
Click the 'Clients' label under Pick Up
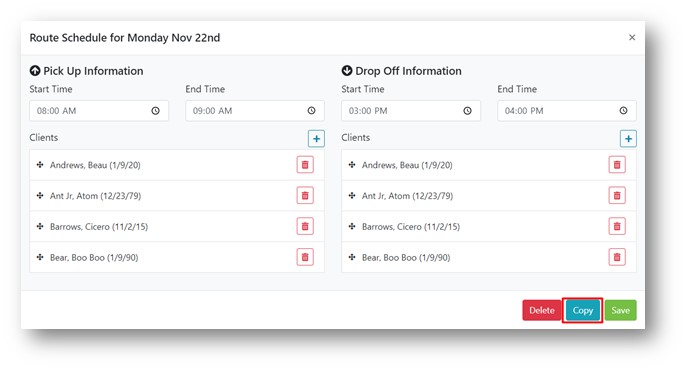[44, 138]
